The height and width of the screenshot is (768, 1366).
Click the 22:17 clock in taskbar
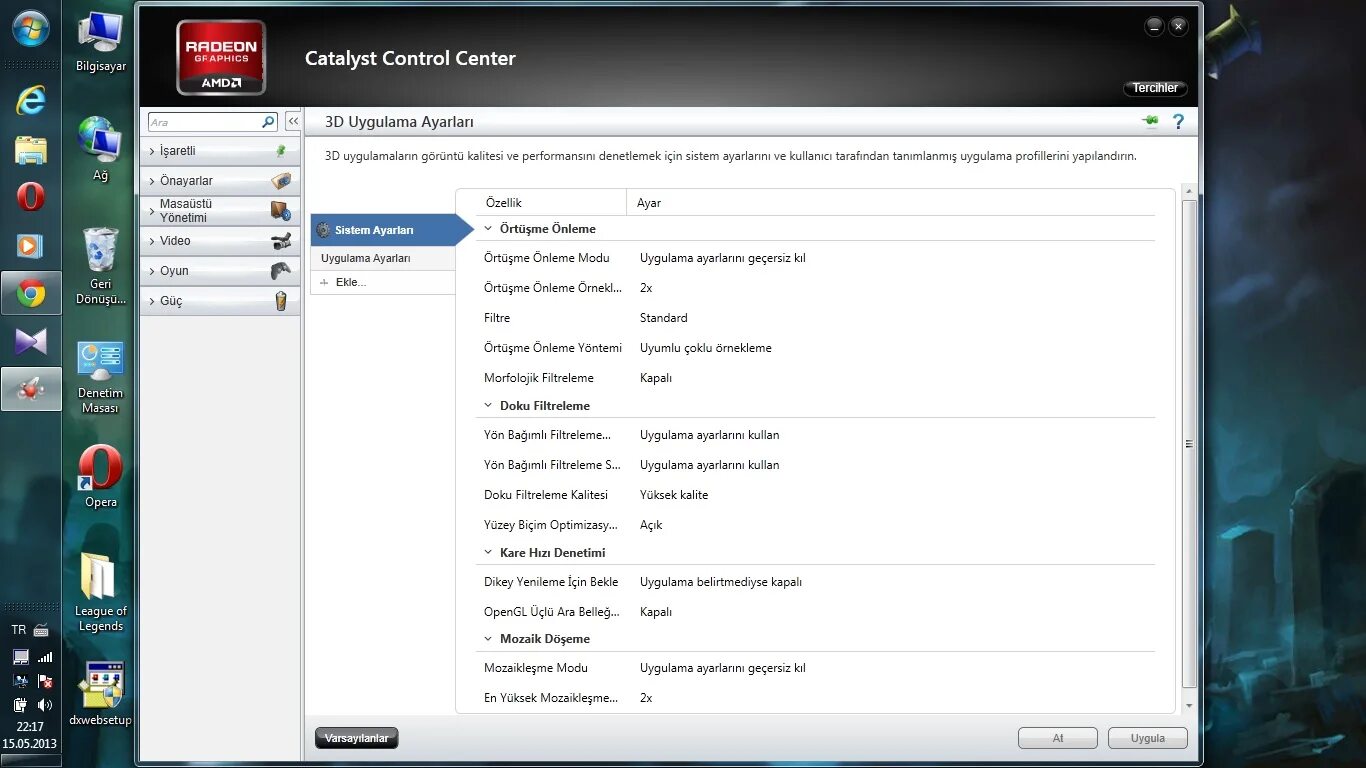[x=30, y=727]
